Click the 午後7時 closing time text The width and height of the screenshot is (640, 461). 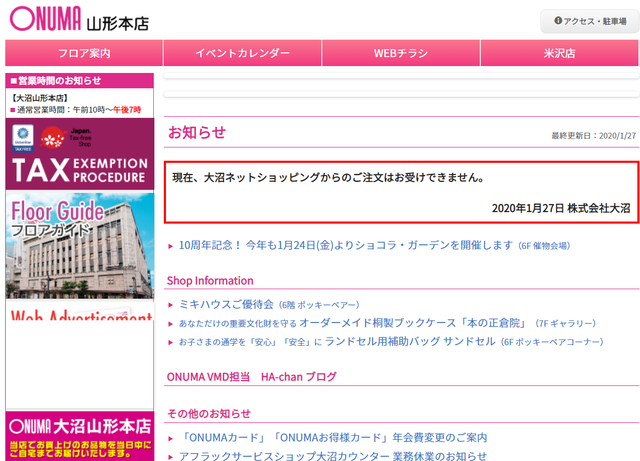point(127,110)
